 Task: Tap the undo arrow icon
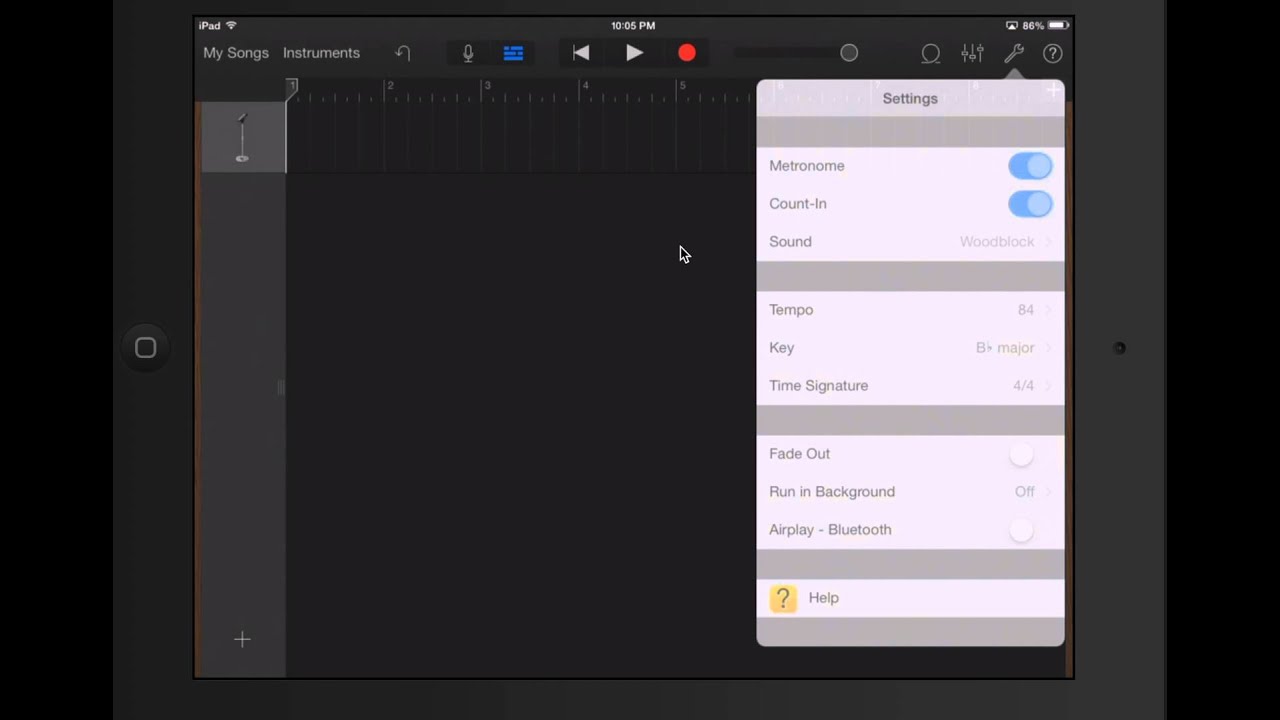(x=403, y=53)
